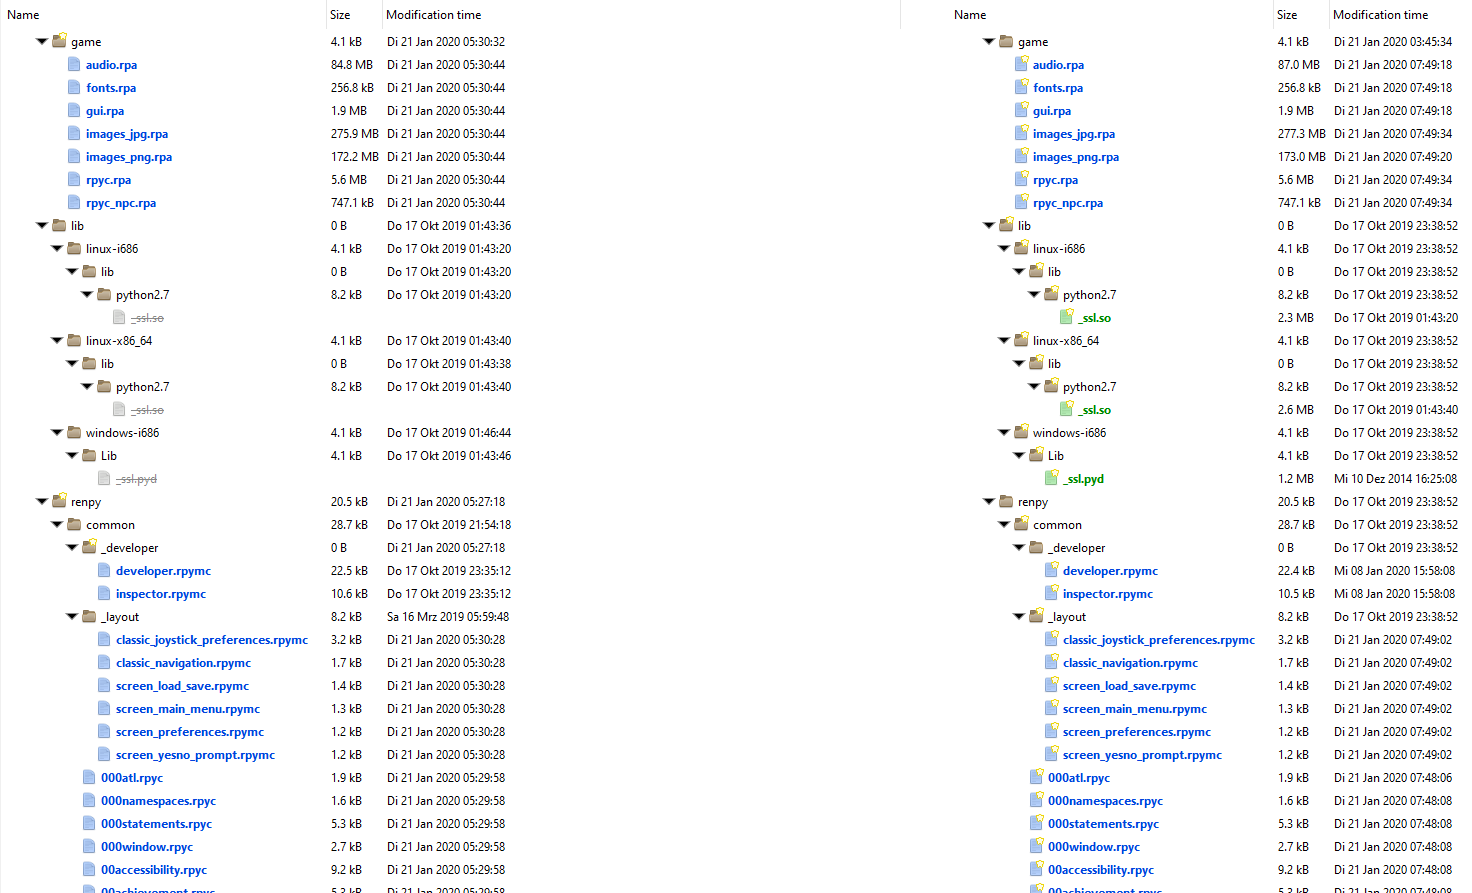Viewport: 1472px width, 893px height.
Task: Collapse the _layout folder in left panel
Action: point(71,617)
